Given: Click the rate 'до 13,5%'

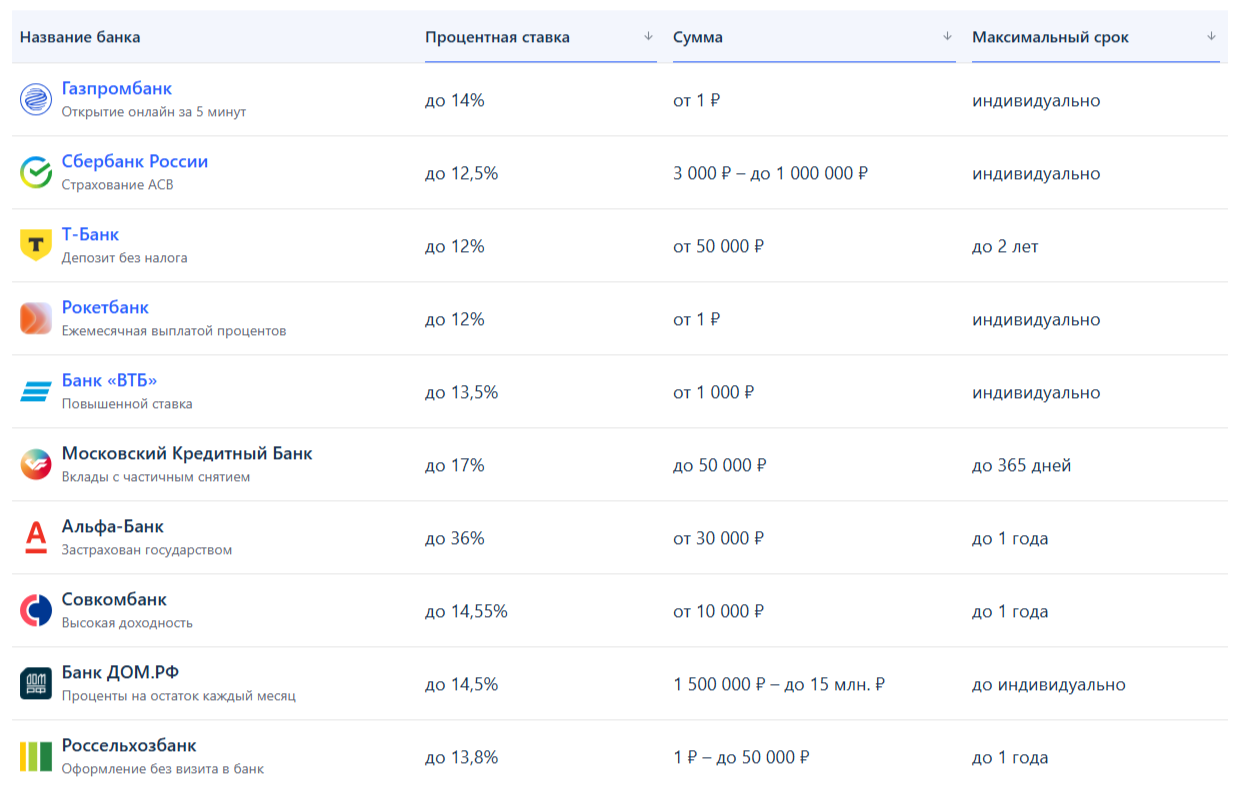Looking at the screenshot, I should (x=461, y=392).
